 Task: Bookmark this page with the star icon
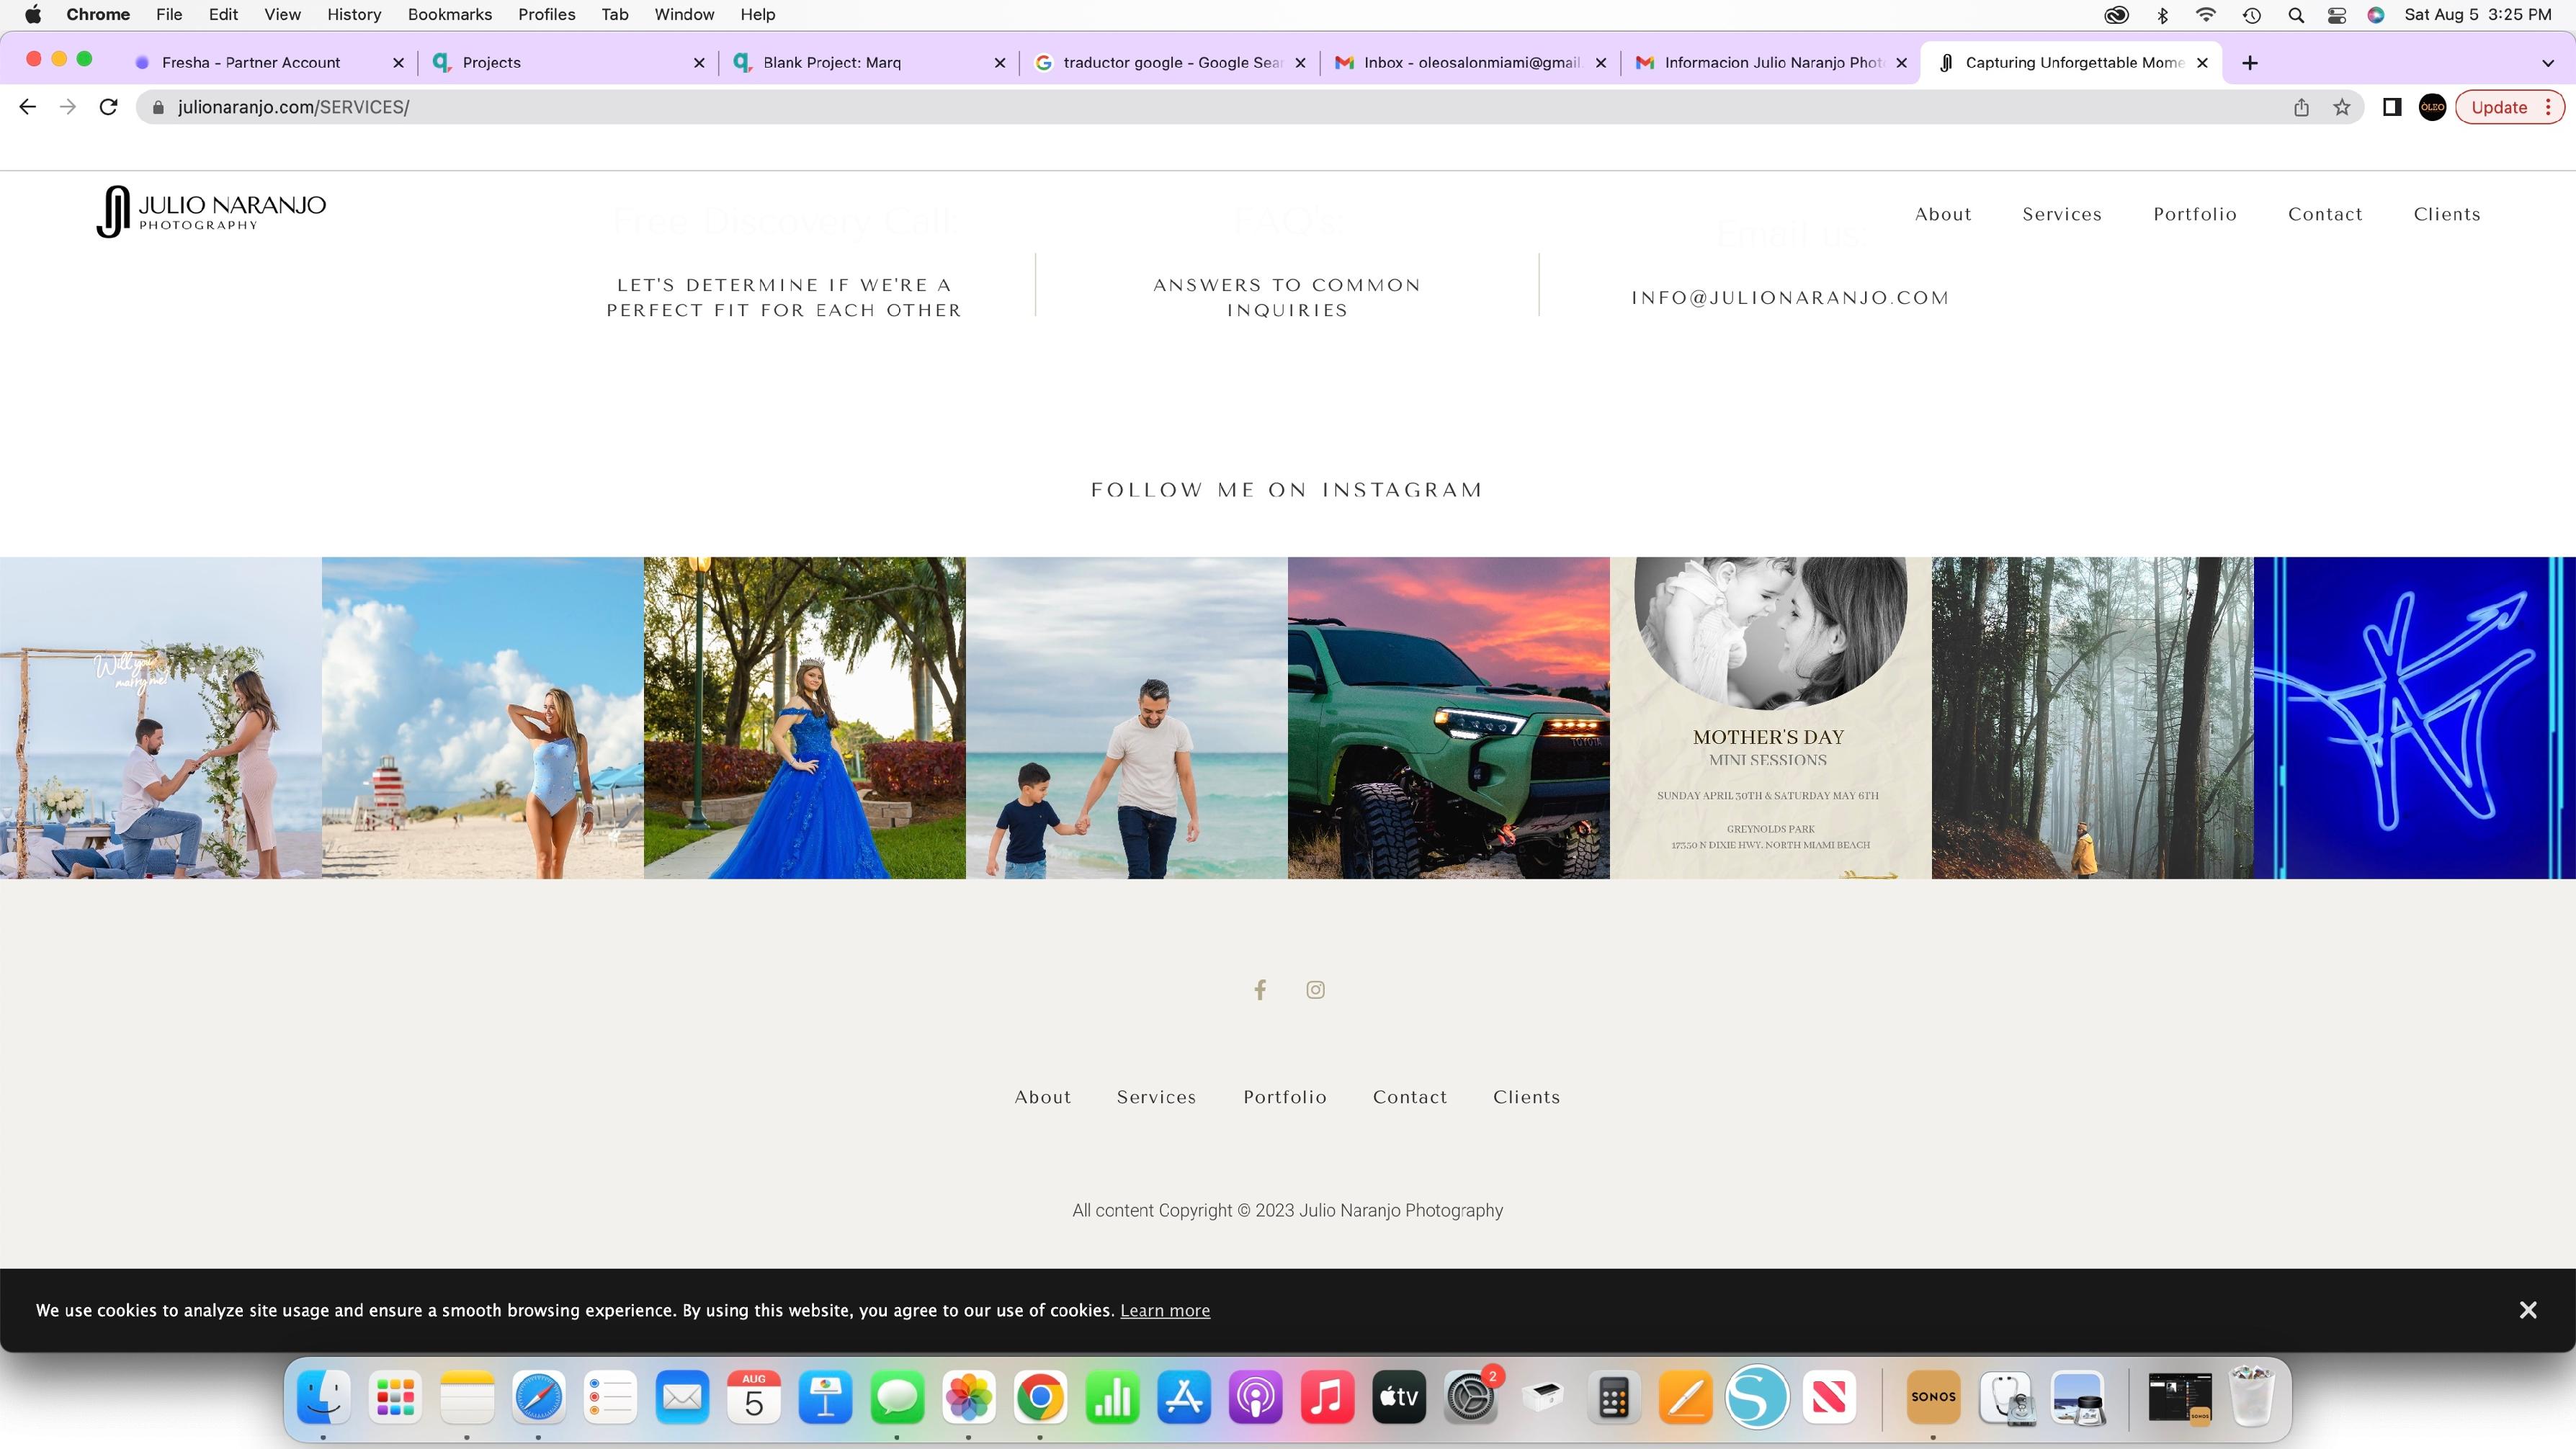(x=2342, y=107)
